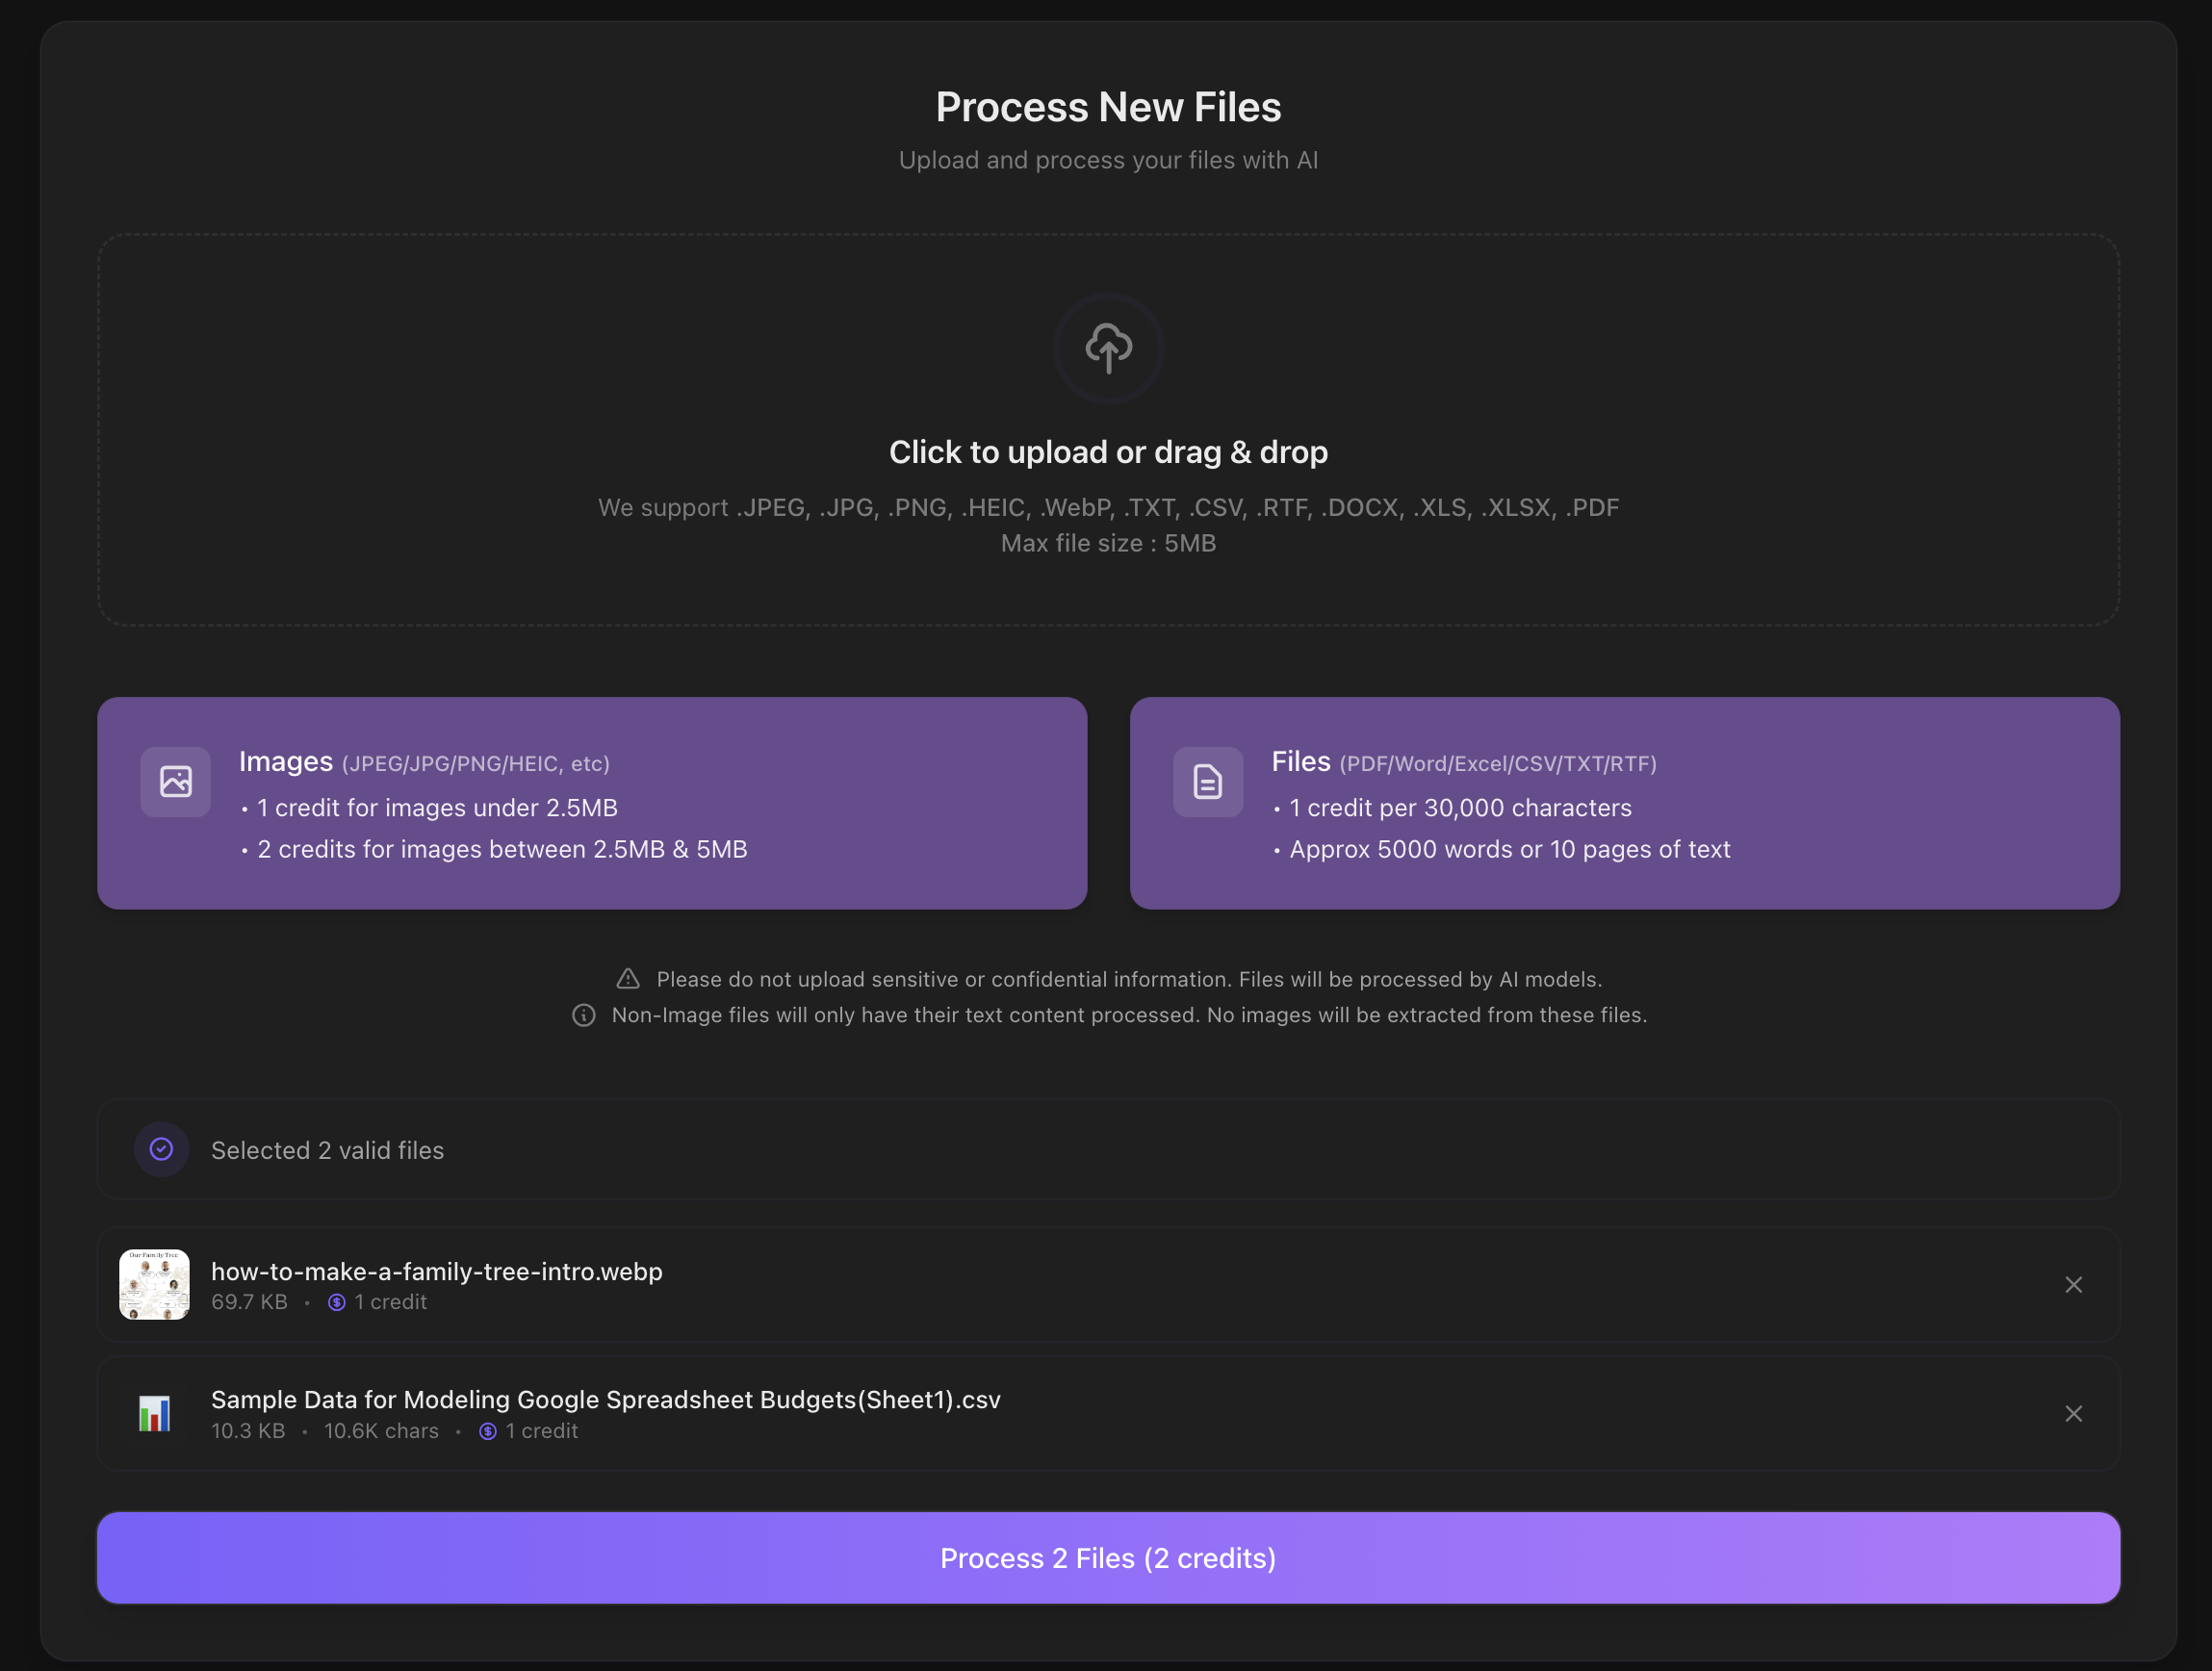Remove the Sample Data spreadsheet file

(2073, 1413)
